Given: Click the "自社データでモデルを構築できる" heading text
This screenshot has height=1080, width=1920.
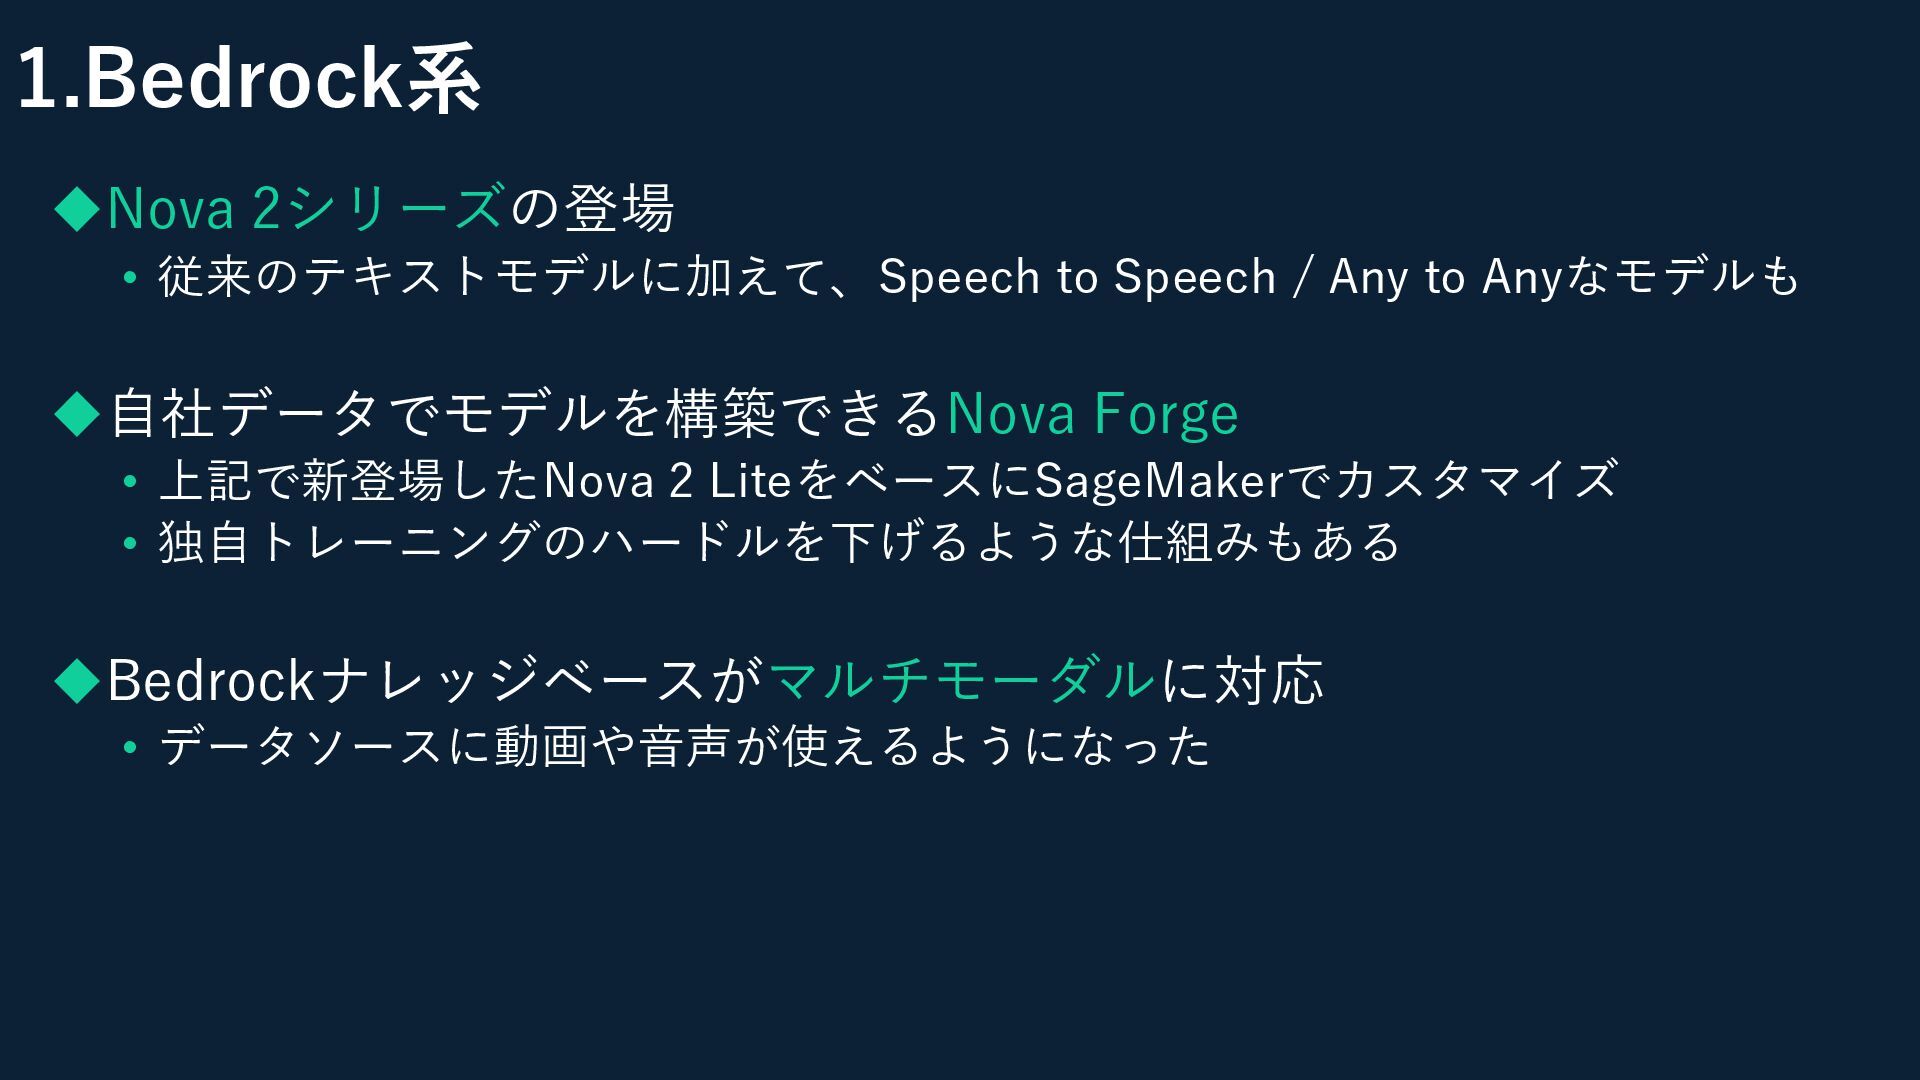Looking at the screenshot, I should (525, 413).
